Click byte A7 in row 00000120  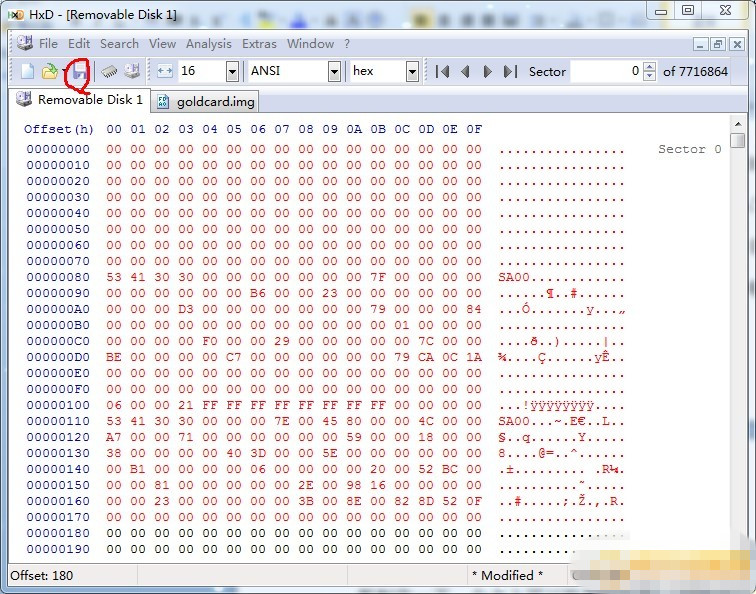pos(114,437)
